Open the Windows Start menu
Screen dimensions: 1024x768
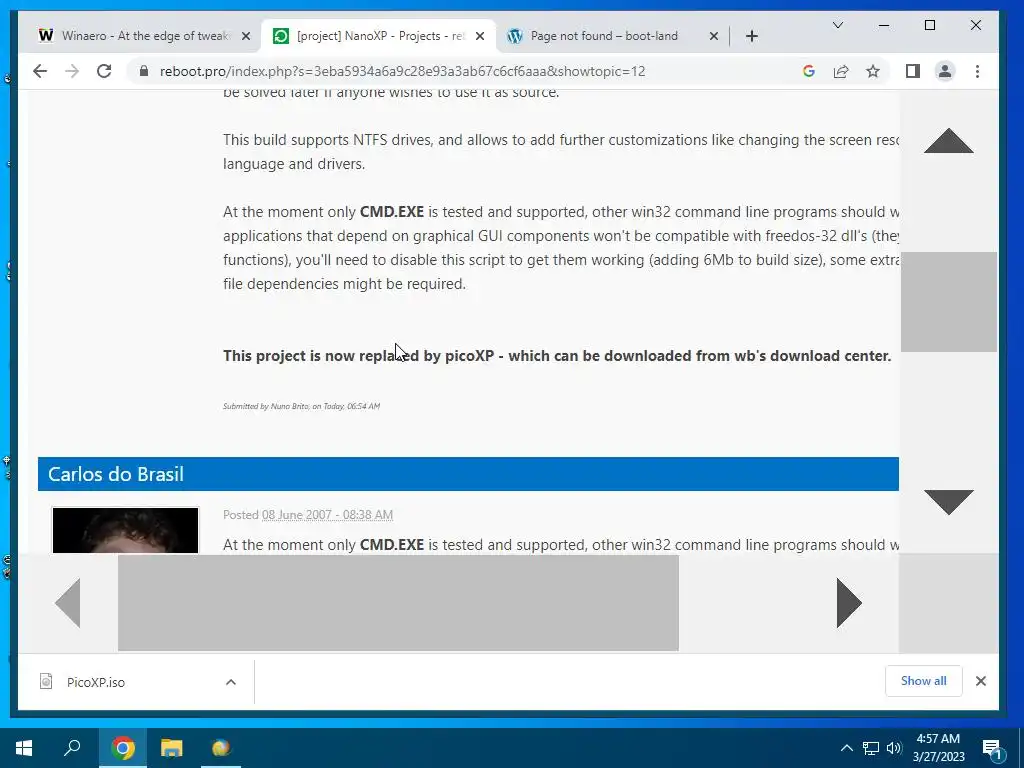(x=24, y=748)
